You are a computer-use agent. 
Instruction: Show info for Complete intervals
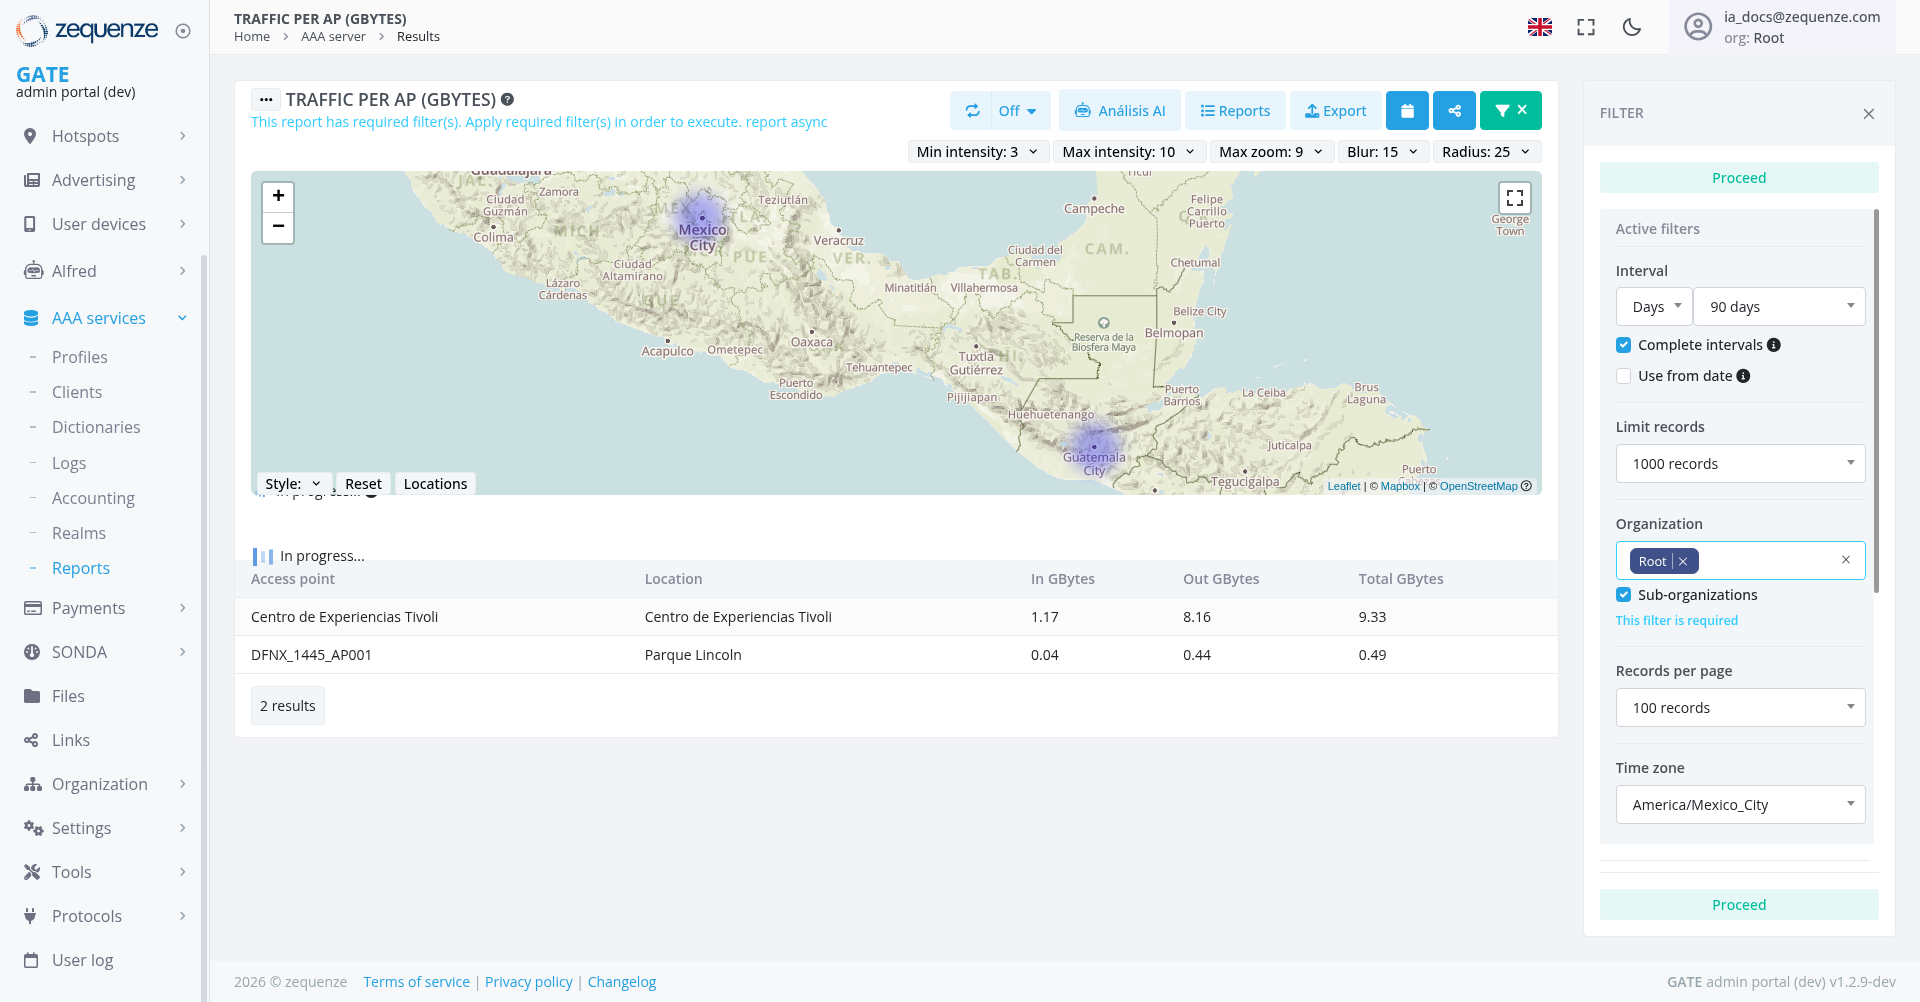(1774, 345)
